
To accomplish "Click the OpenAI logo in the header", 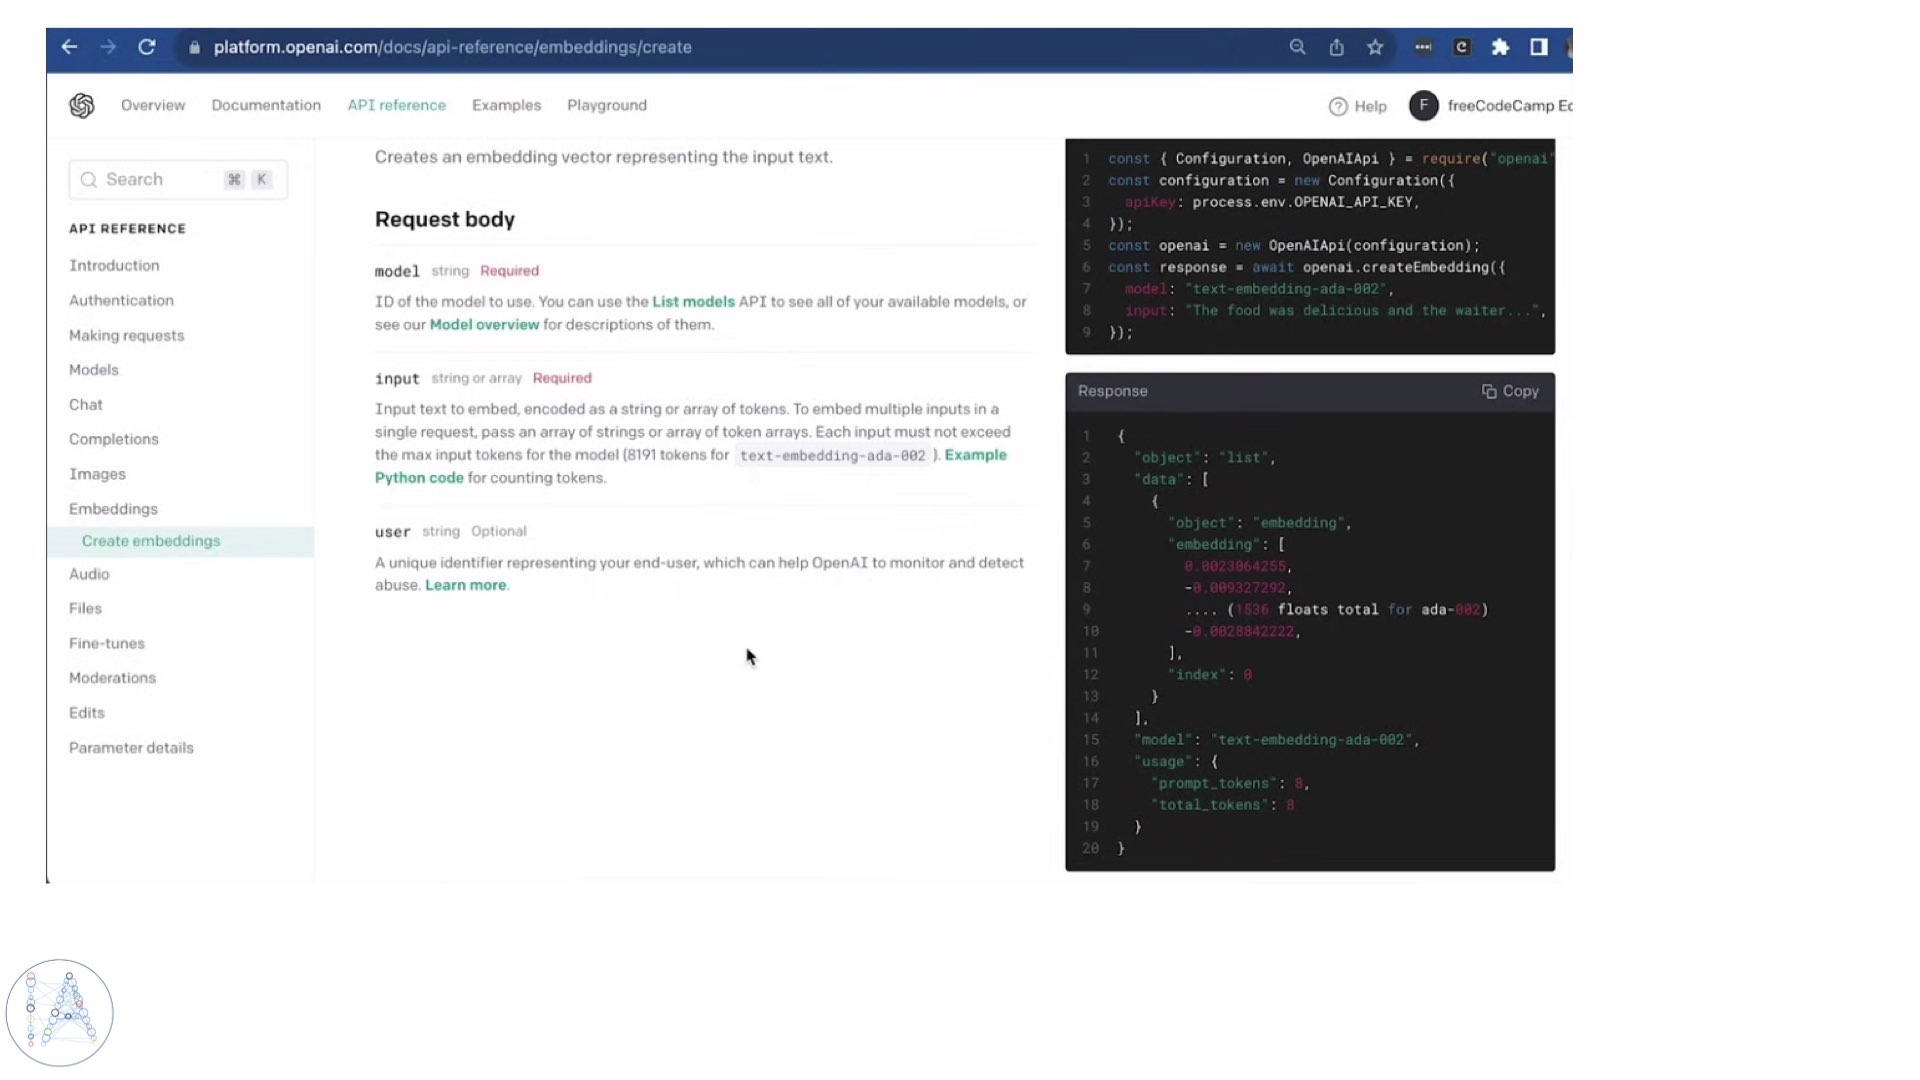I will (x=82, y=105).
